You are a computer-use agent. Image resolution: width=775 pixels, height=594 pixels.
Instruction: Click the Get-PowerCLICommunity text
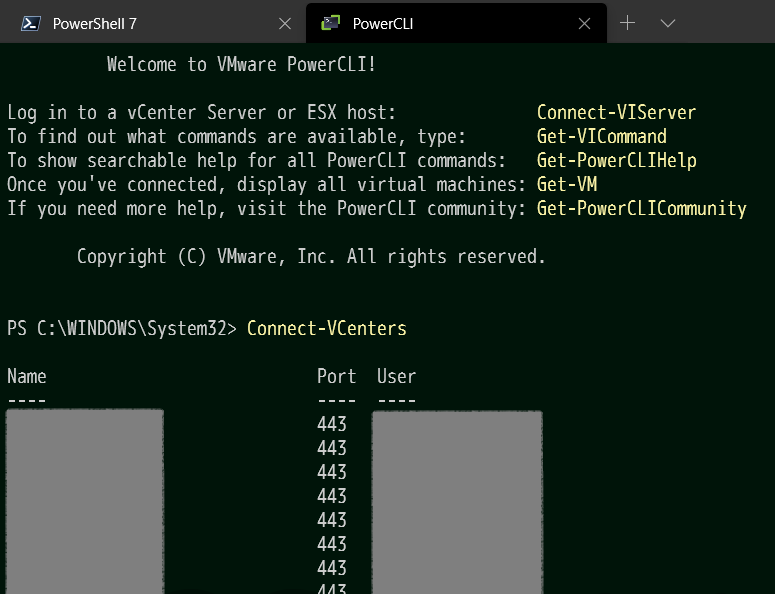642,209
